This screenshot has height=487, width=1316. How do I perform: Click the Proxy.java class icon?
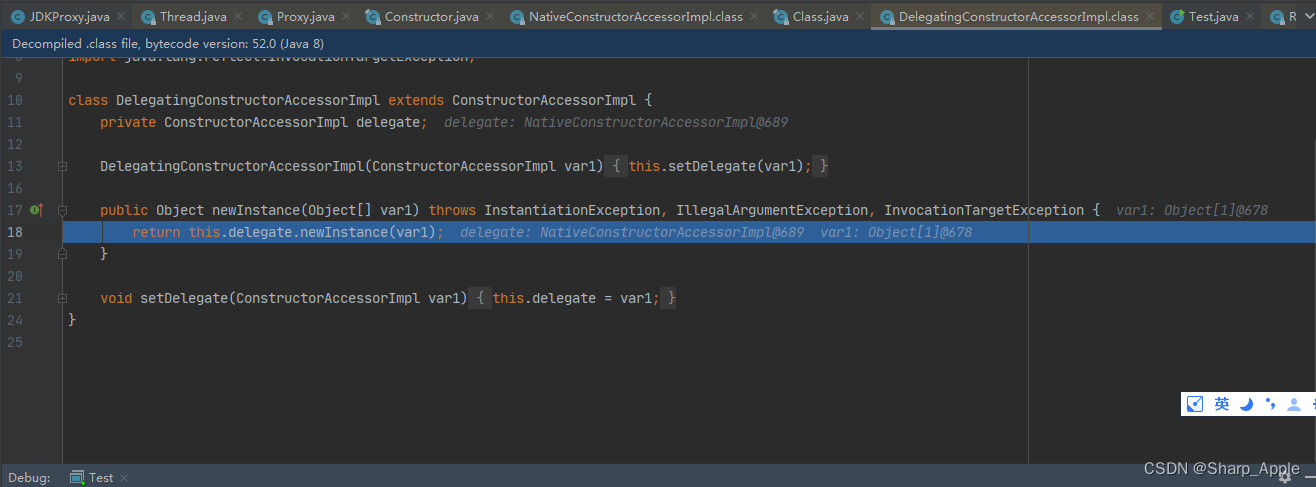tap(265, 17)
